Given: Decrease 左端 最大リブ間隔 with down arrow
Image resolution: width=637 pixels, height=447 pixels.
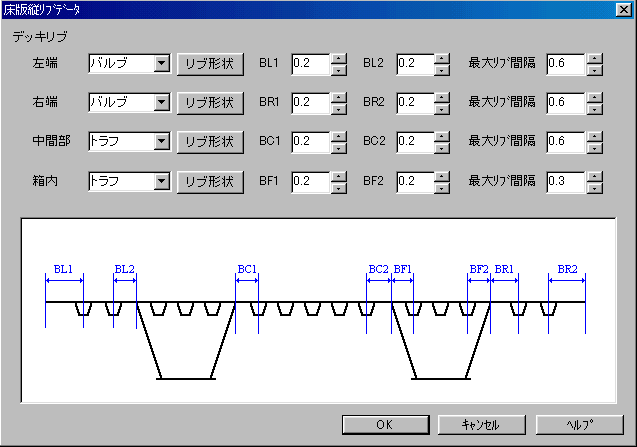Looking at the screenshot, I should point(595,70).
